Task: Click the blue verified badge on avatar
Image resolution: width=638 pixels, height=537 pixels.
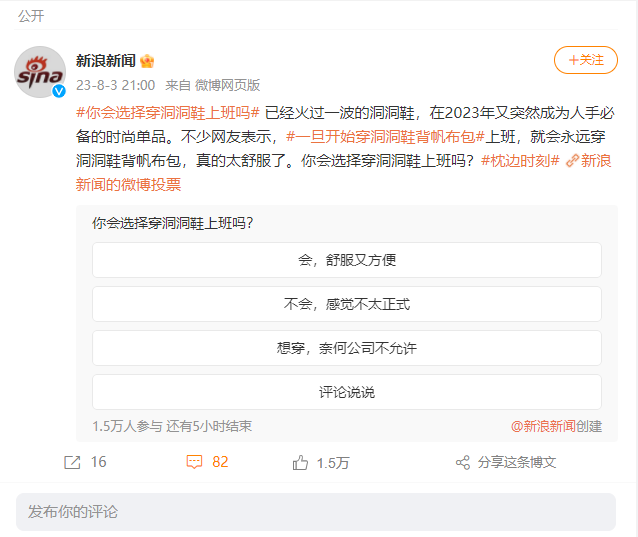Action: pyautogui.click(x=59, y=92)
